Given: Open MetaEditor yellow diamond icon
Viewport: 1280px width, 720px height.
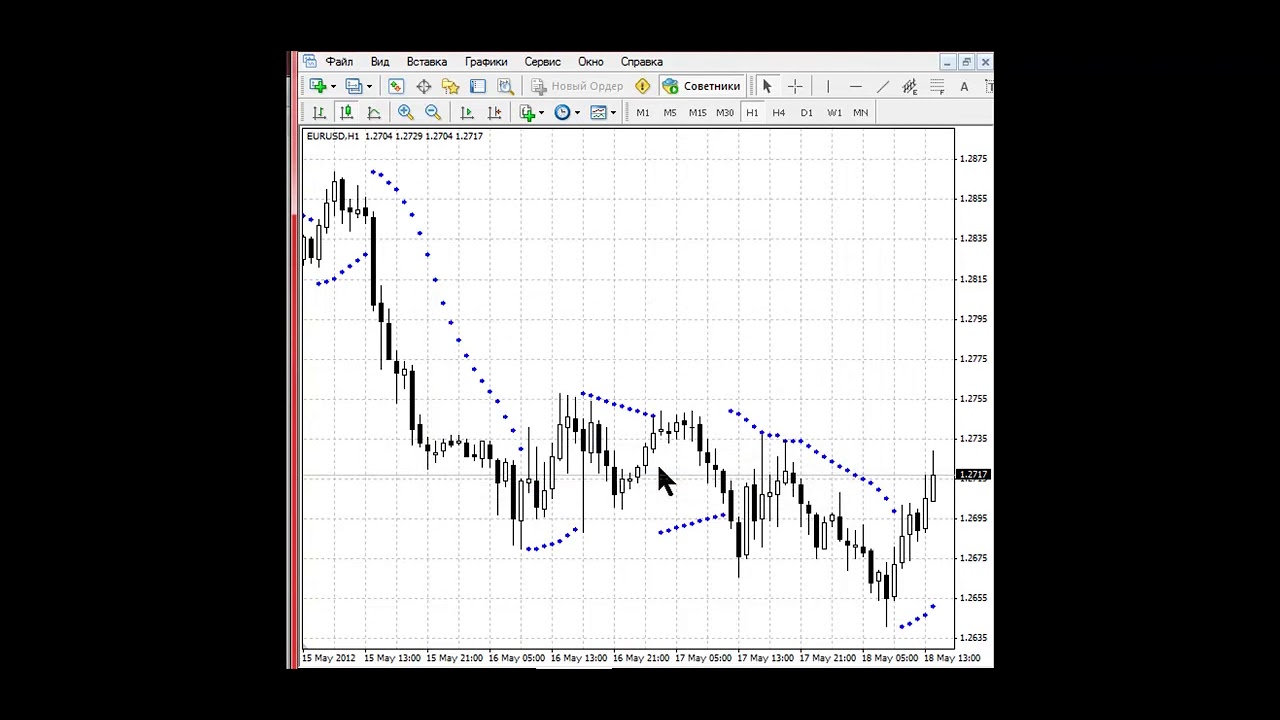Looking at the screenshot, I should (642, 87).
